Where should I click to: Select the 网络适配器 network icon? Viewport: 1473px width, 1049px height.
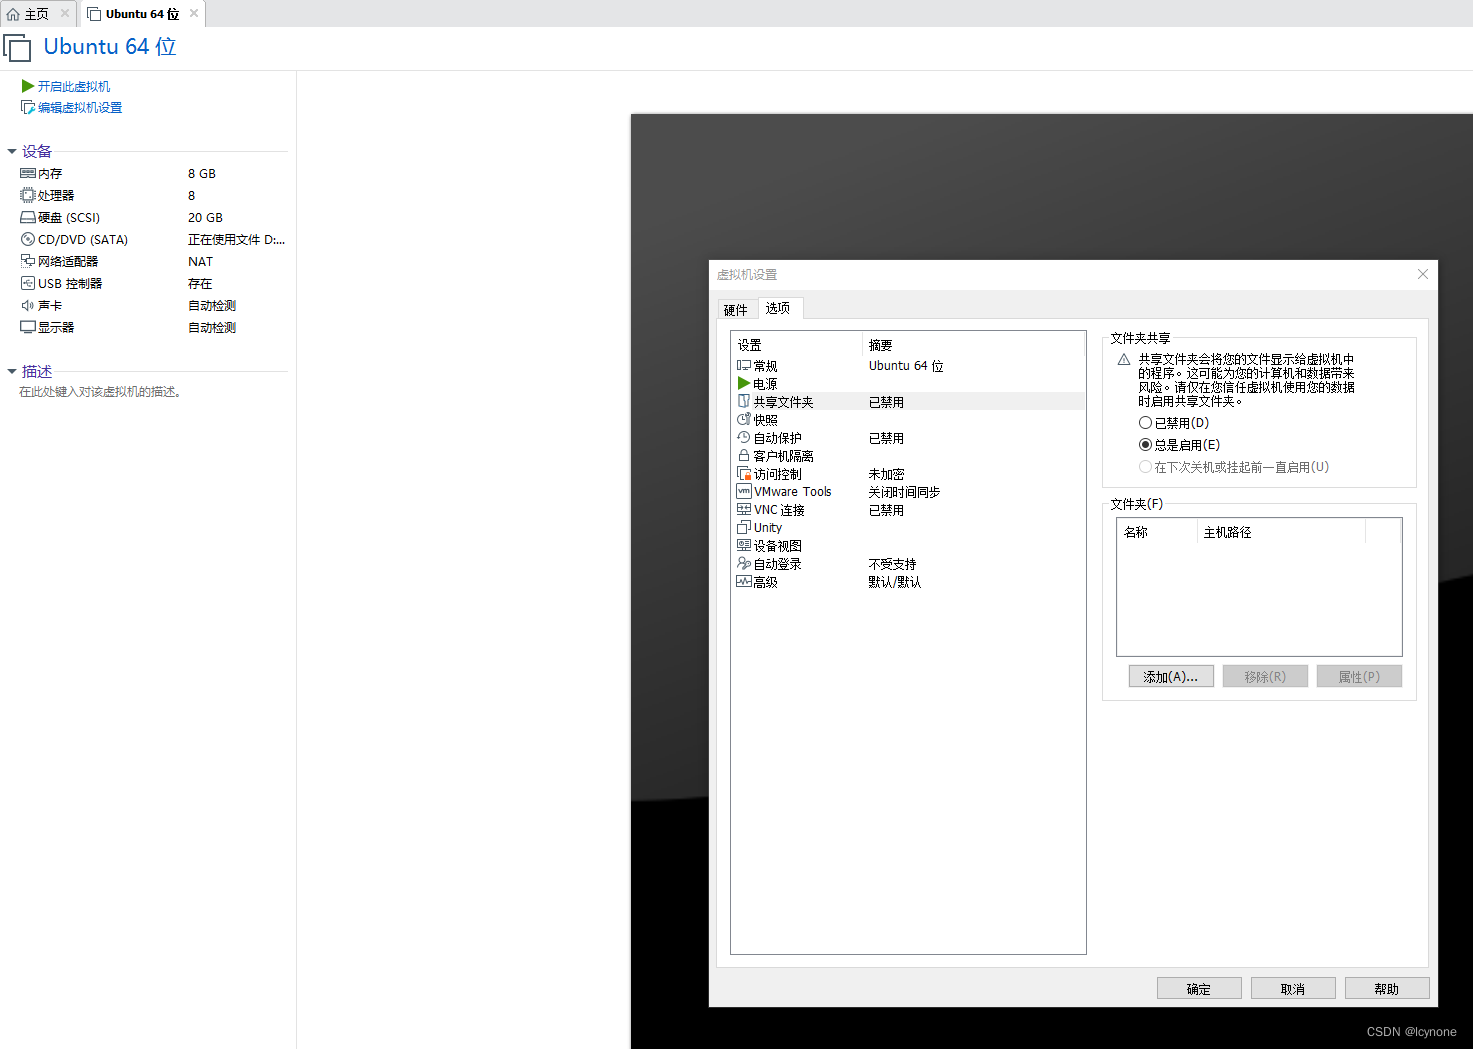pos(28,261)
